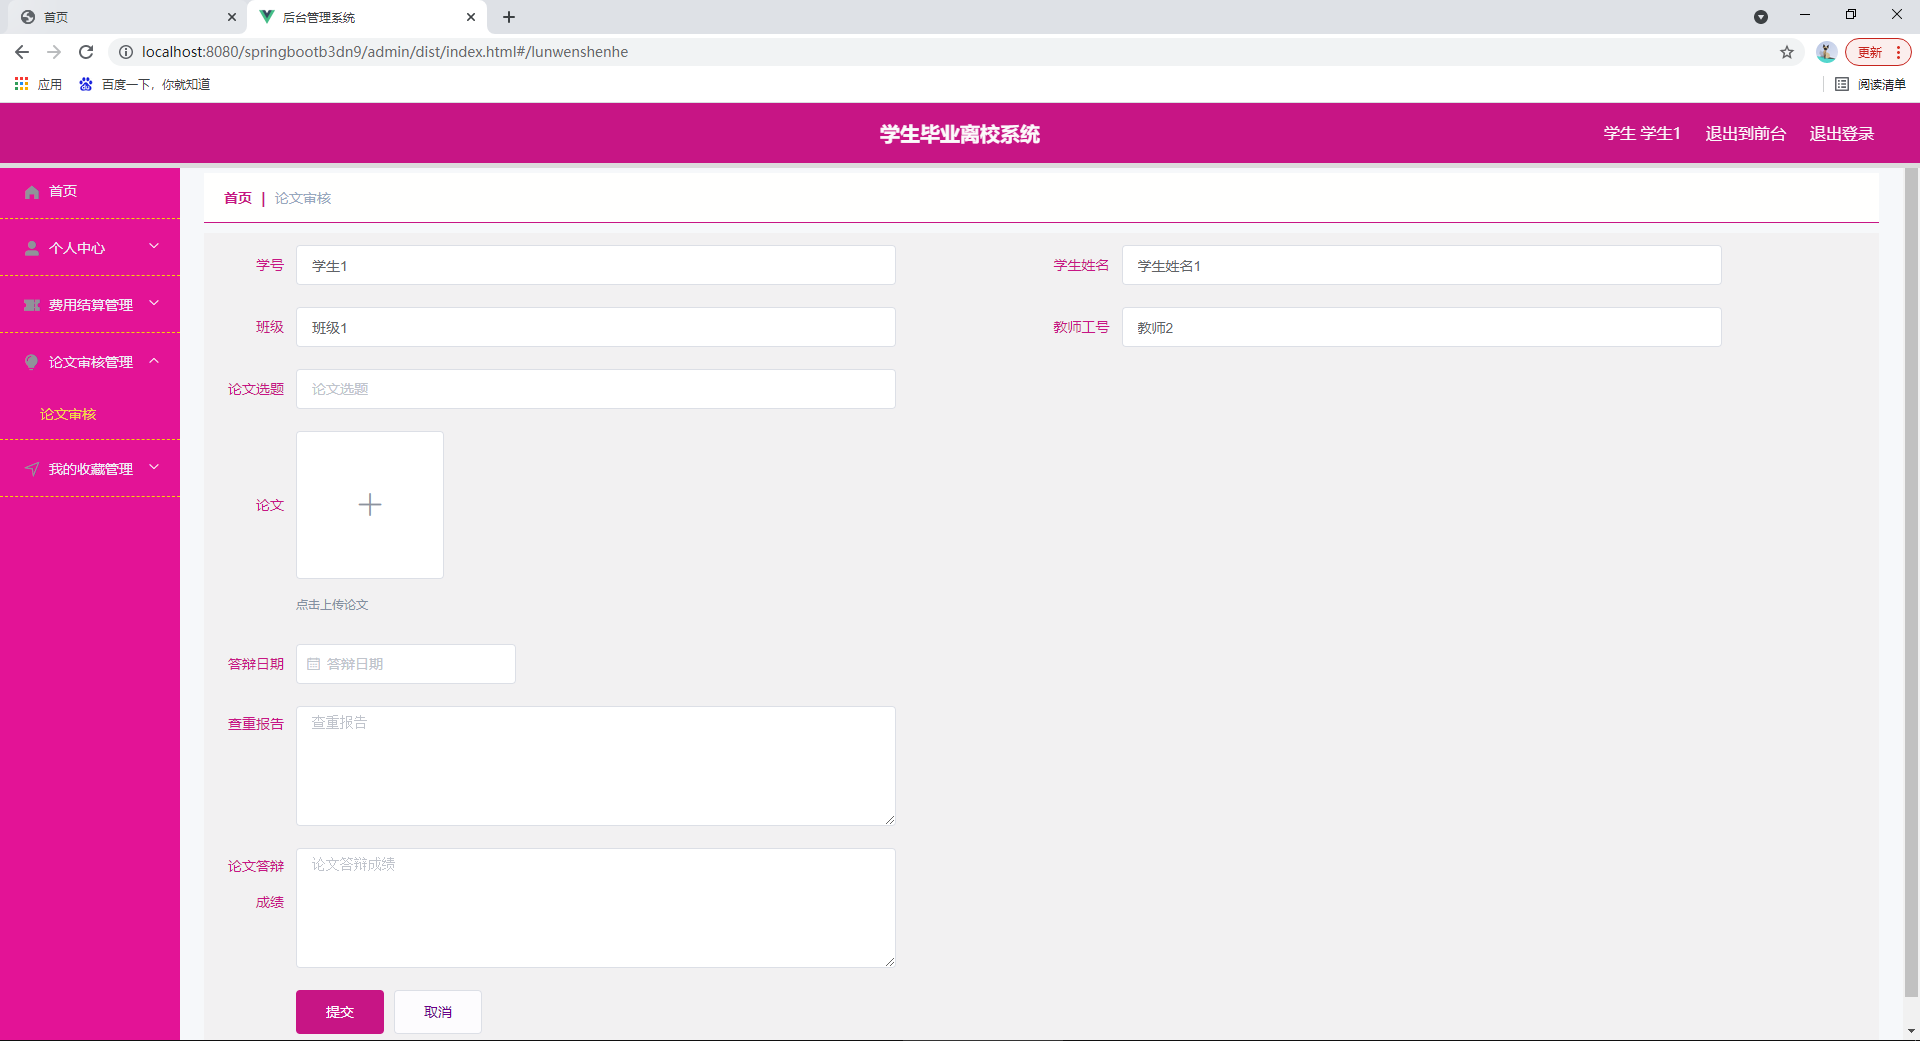1920x1041 pixels.
Task: Open the tab search dropdown arrow
Action: [x=1761, y=17]
